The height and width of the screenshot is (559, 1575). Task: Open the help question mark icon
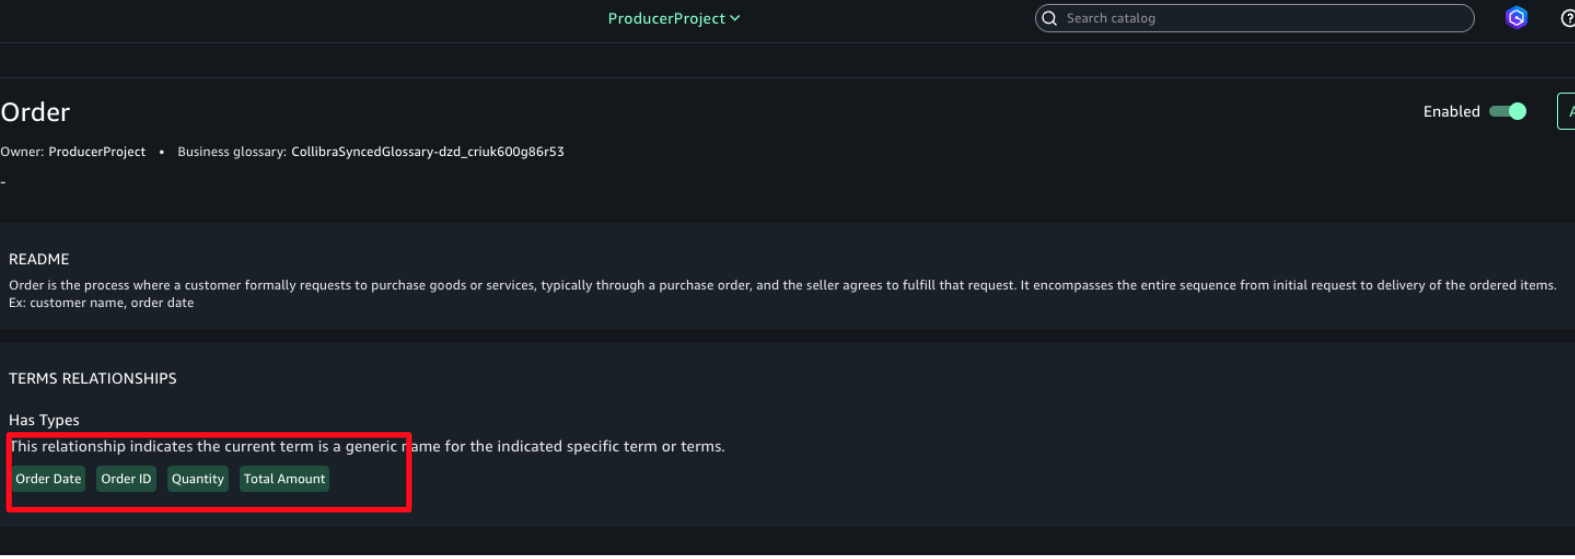point(1567,18)
